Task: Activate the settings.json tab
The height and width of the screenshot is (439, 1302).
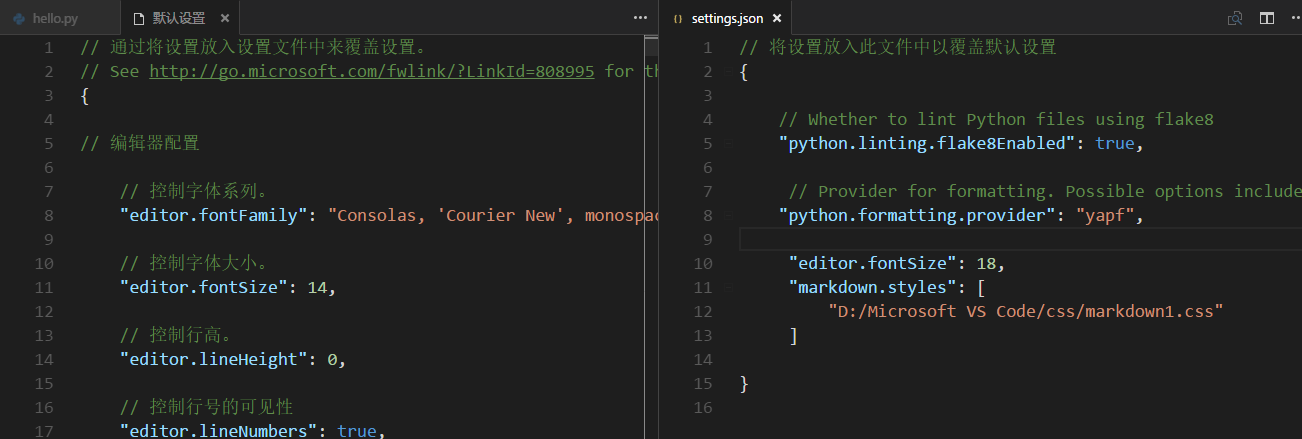Action: (x=726, y=18)
